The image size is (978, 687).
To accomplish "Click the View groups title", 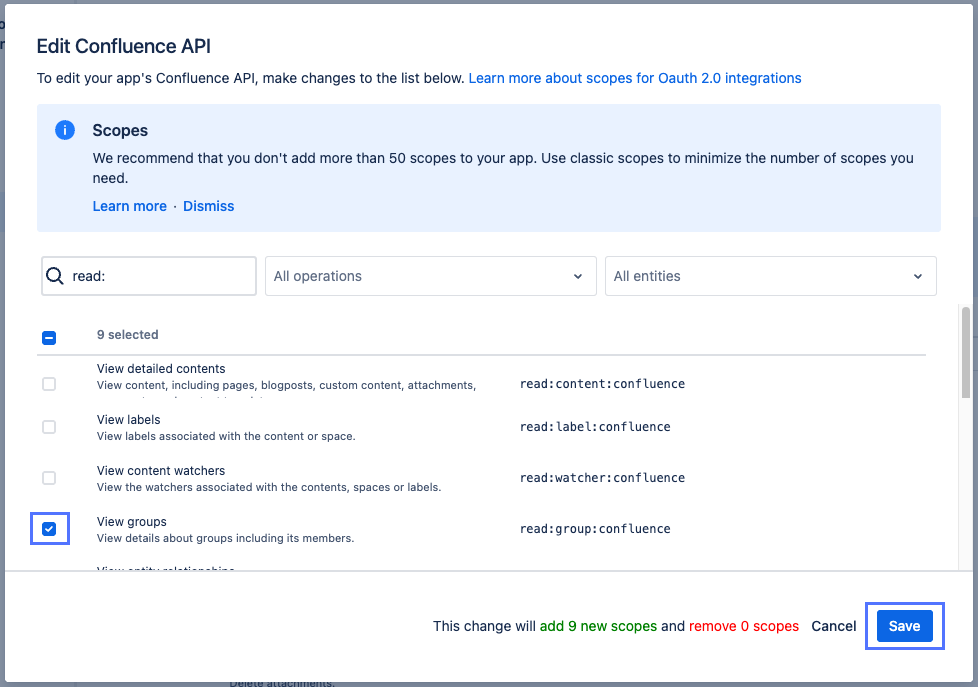I will [x=132, y=522].
